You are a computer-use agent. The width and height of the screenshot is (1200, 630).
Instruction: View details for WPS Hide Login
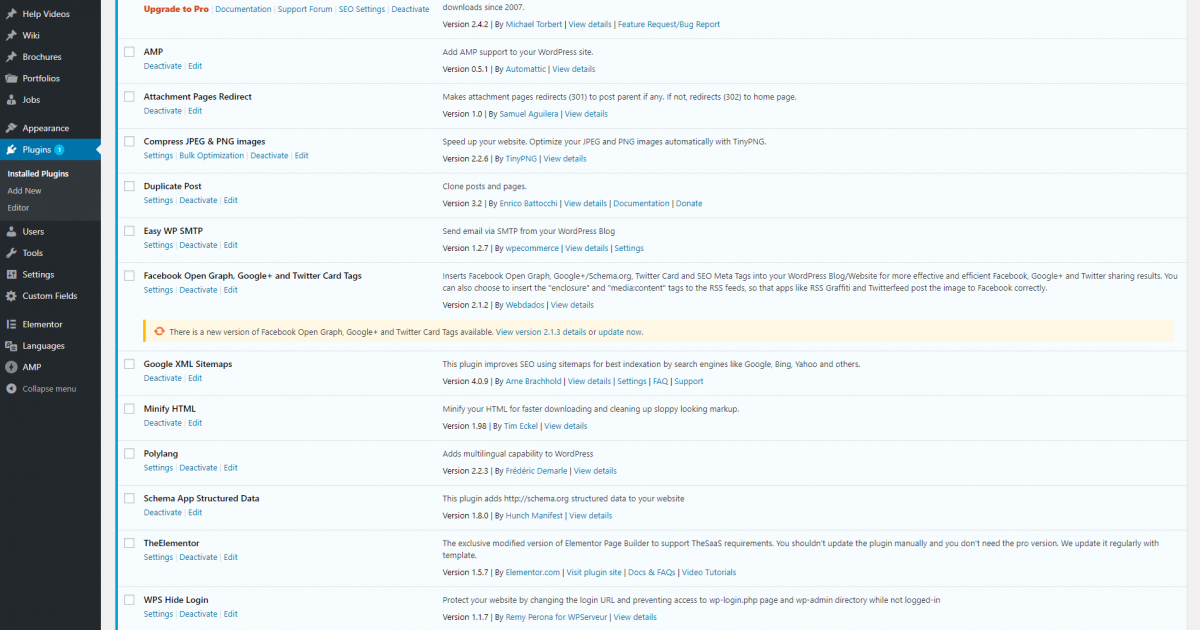click(635, 618)
